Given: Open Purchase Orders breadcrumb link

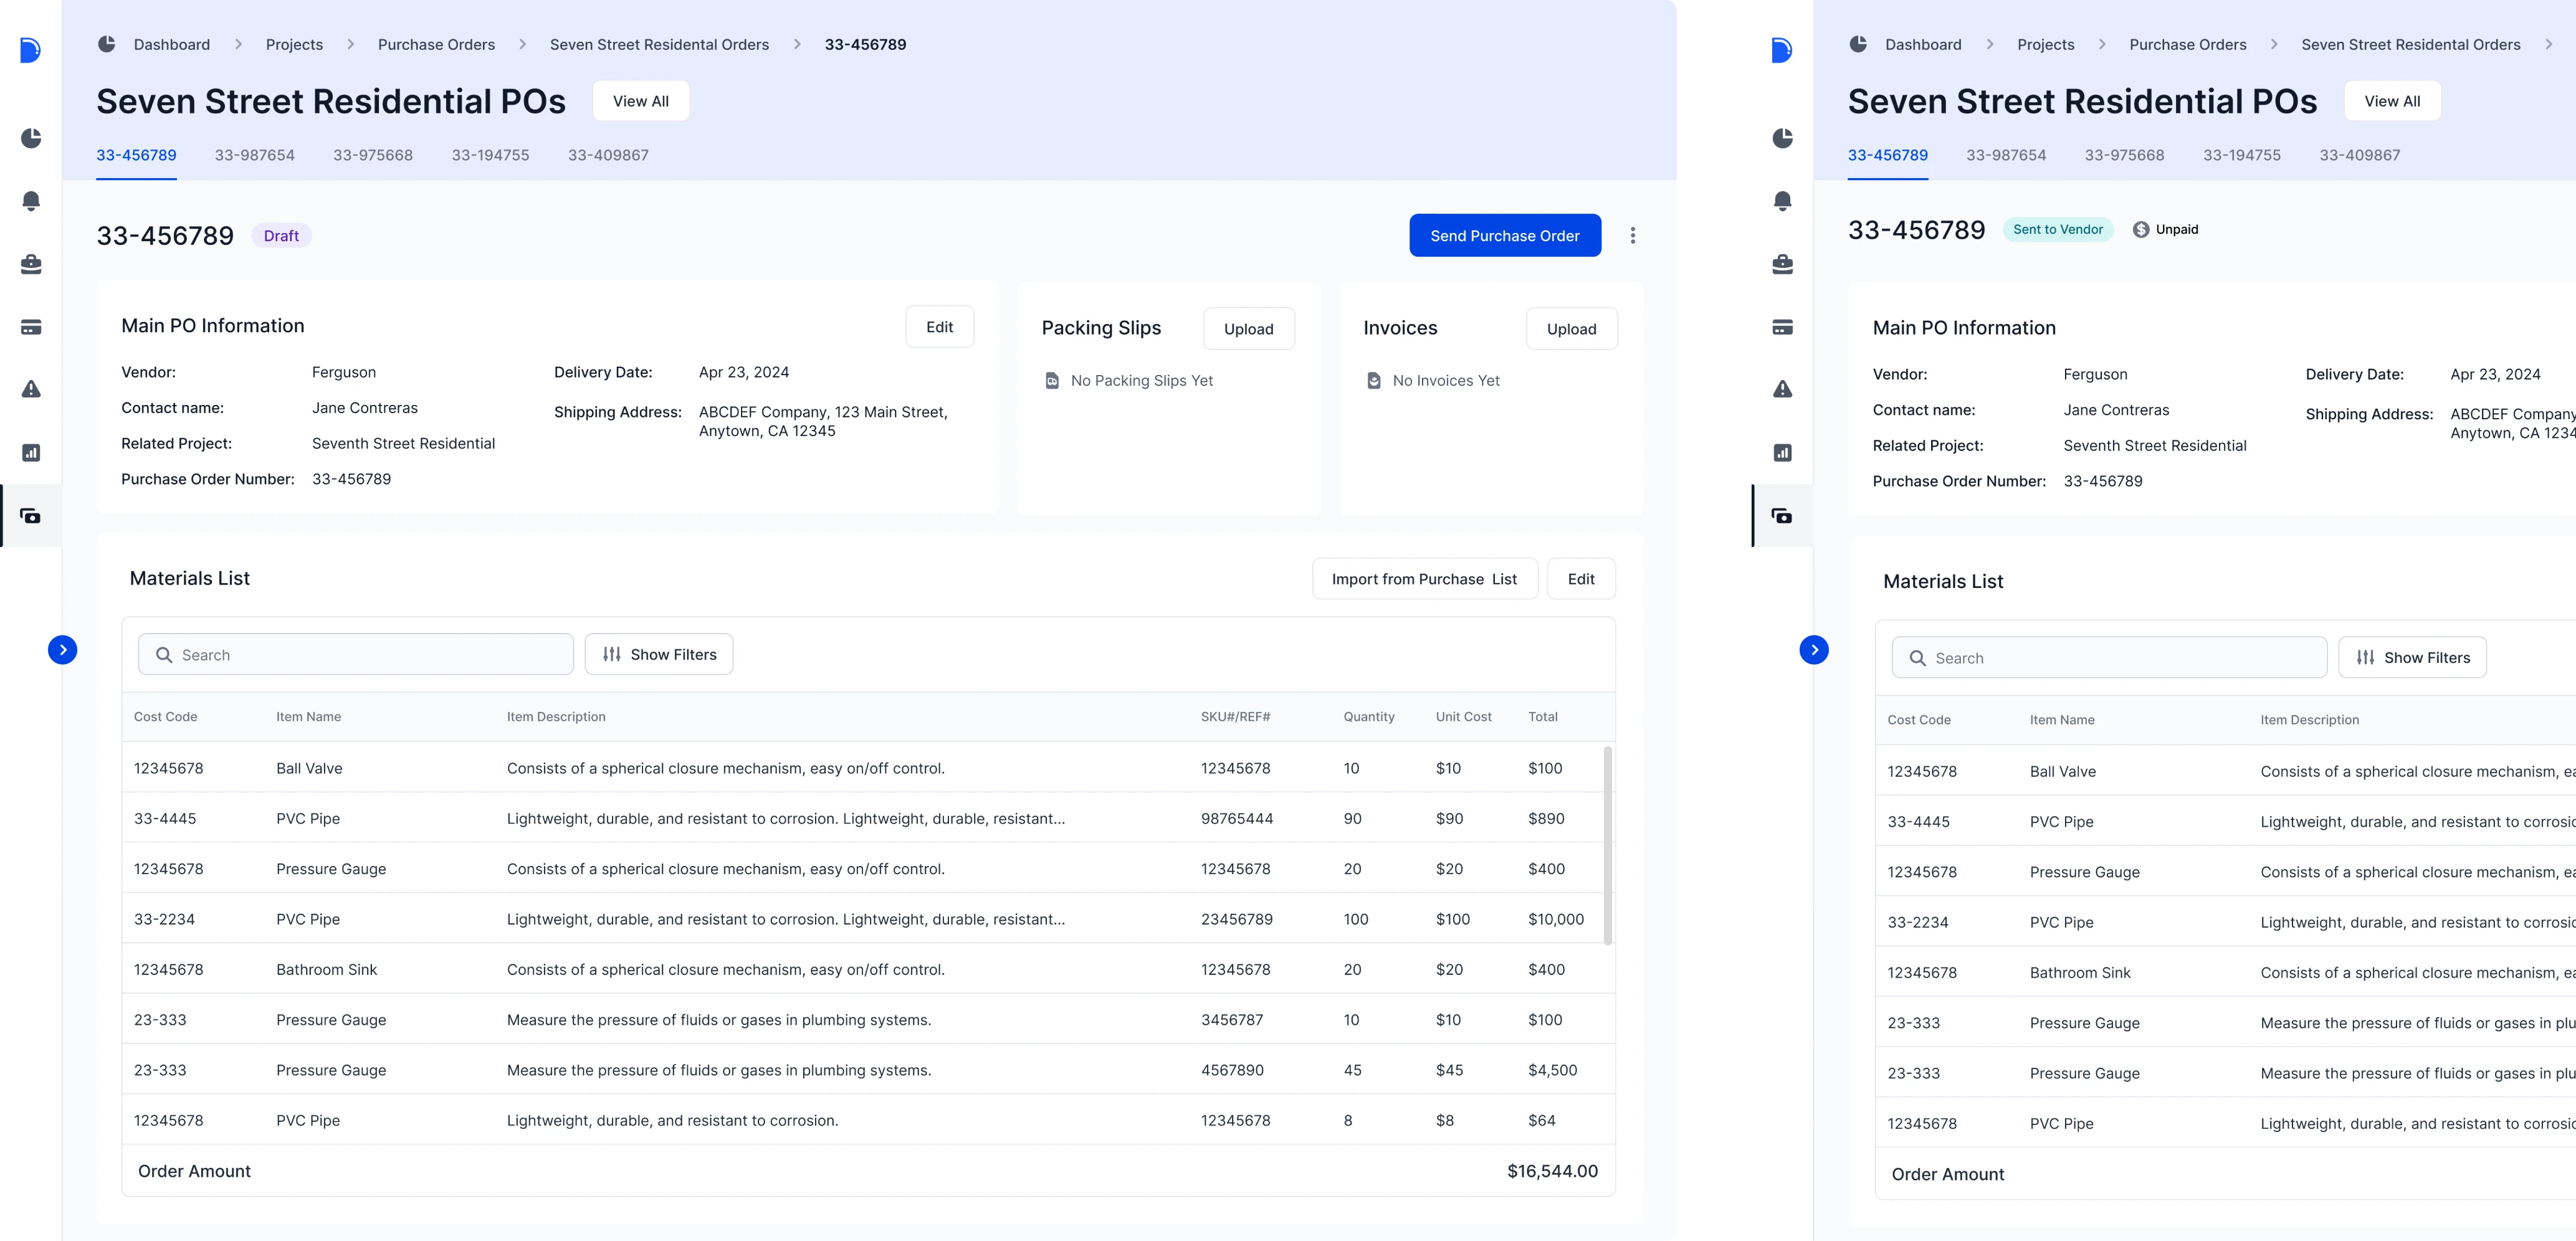Looking at the screenshot, I should coord(436,45).
